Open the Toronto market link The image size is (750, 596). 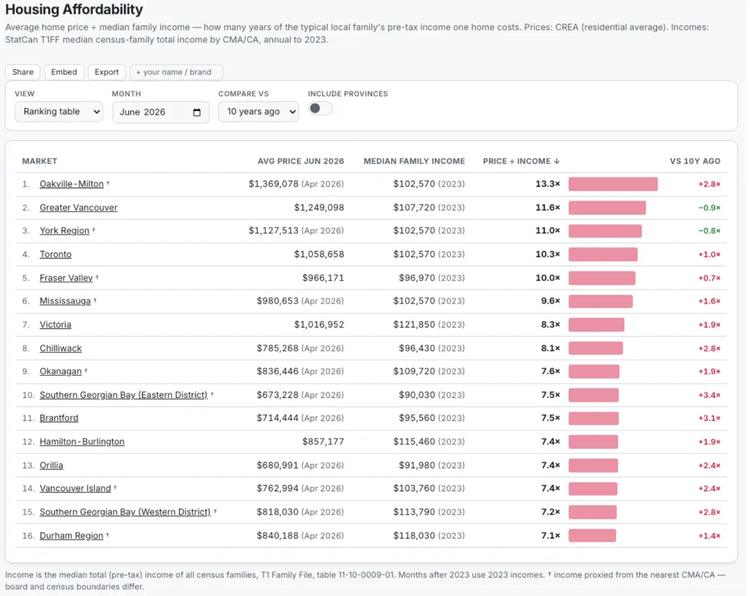tap(55, 254)
